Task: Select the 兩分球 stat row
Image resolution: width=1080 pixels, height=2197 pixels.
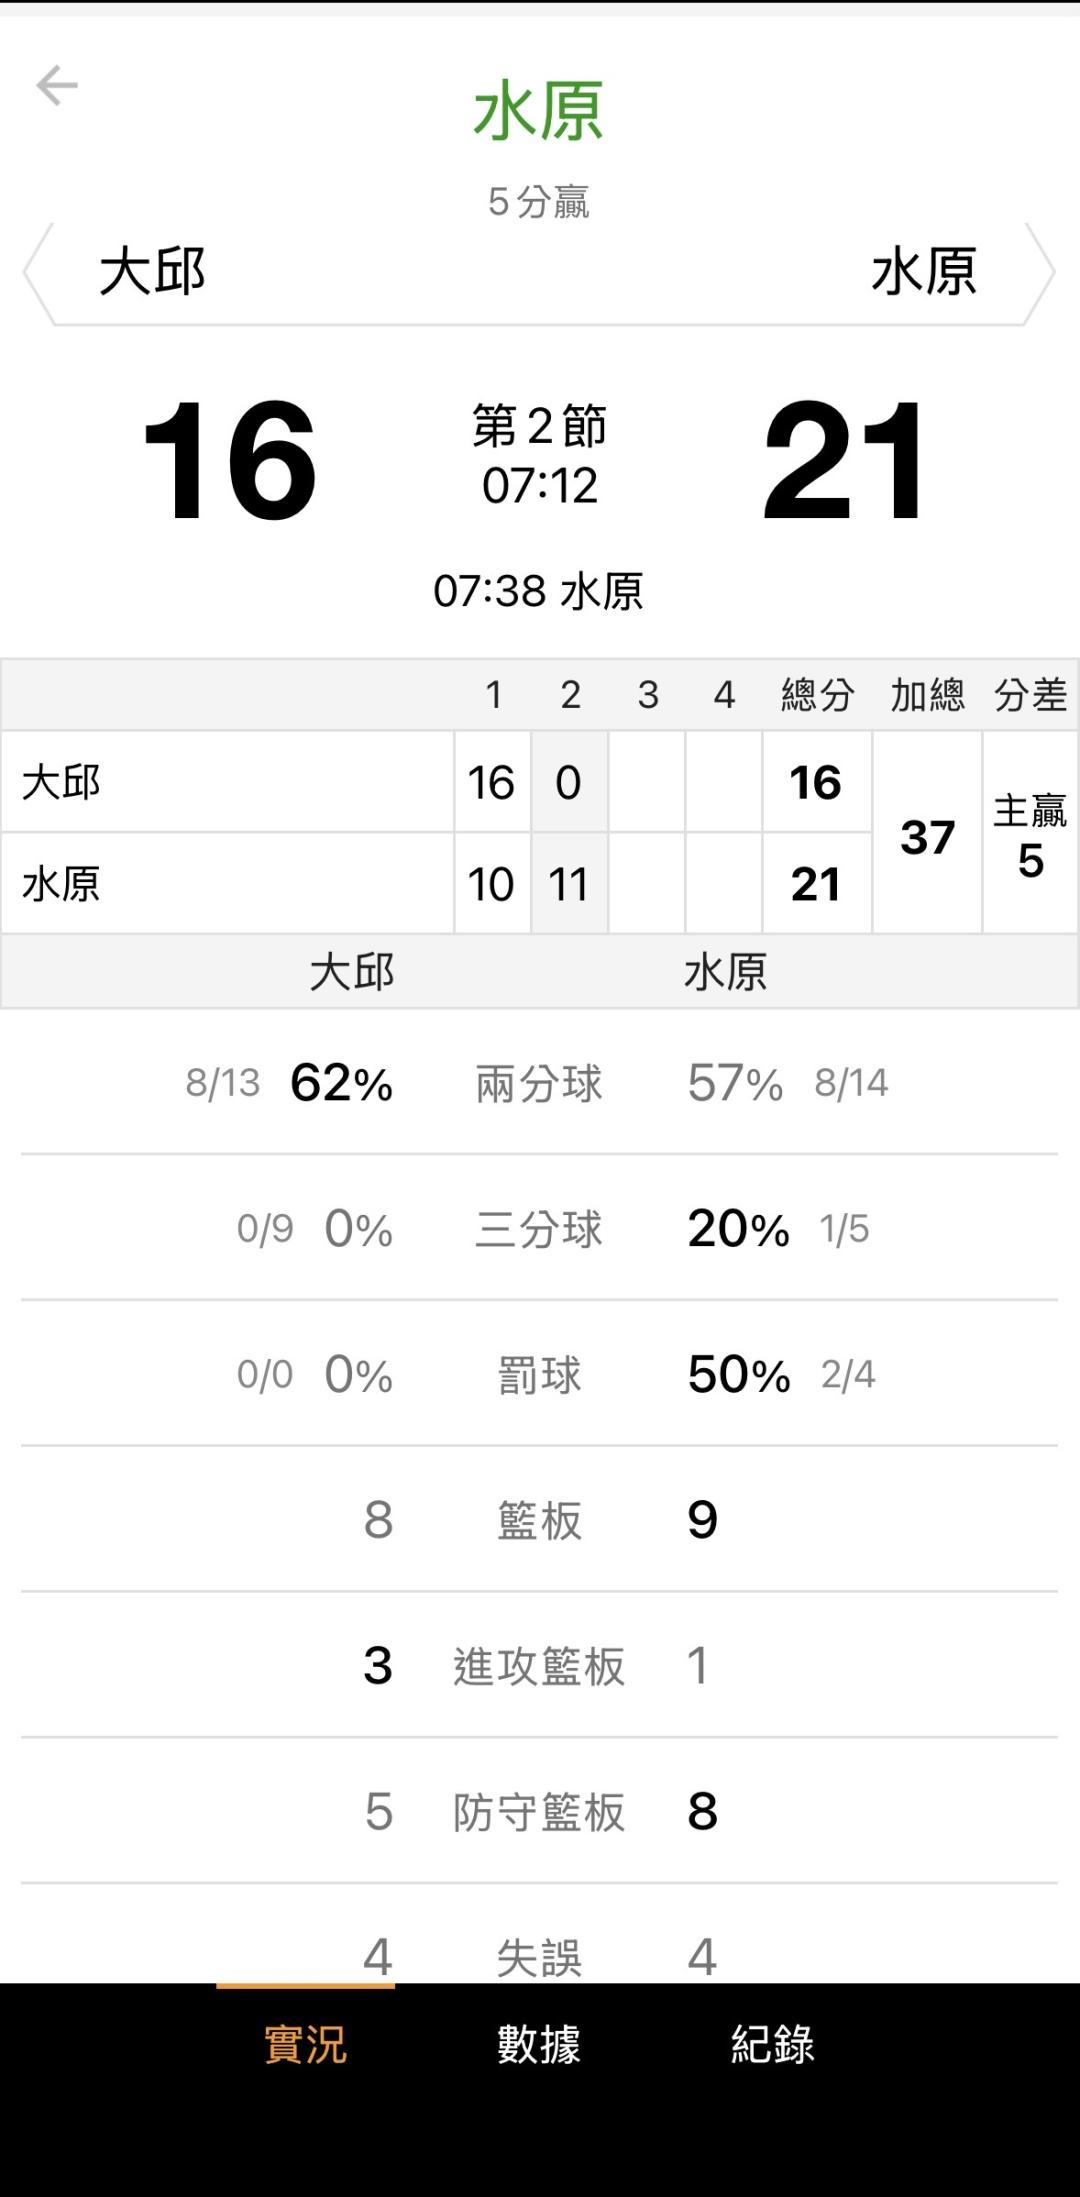Action: pyautogui.click(x=539, y=1083)
